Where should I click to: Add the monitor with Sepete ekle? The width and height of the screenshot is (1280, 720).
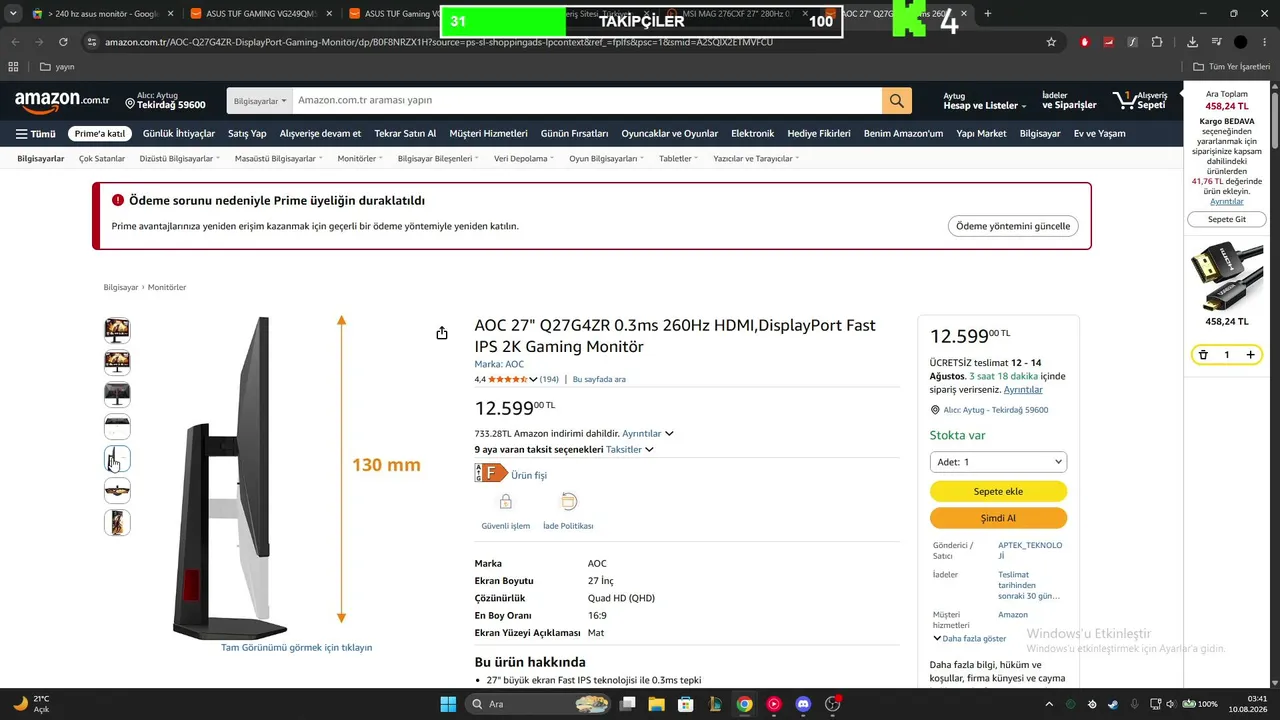click(x=998, y=491)
